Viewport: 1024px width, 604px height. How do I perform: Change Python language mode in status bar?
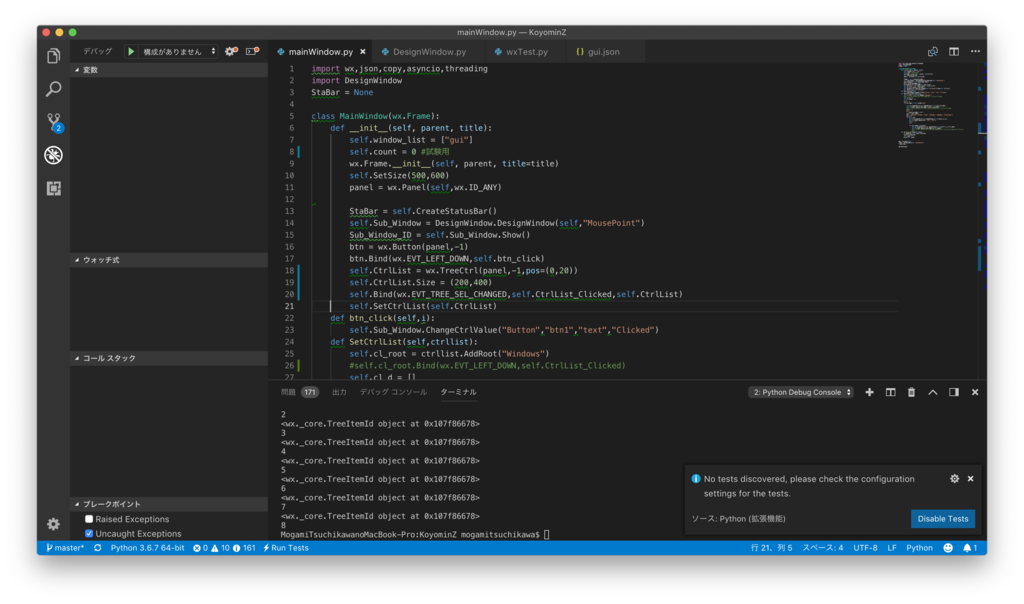[919, 548]
